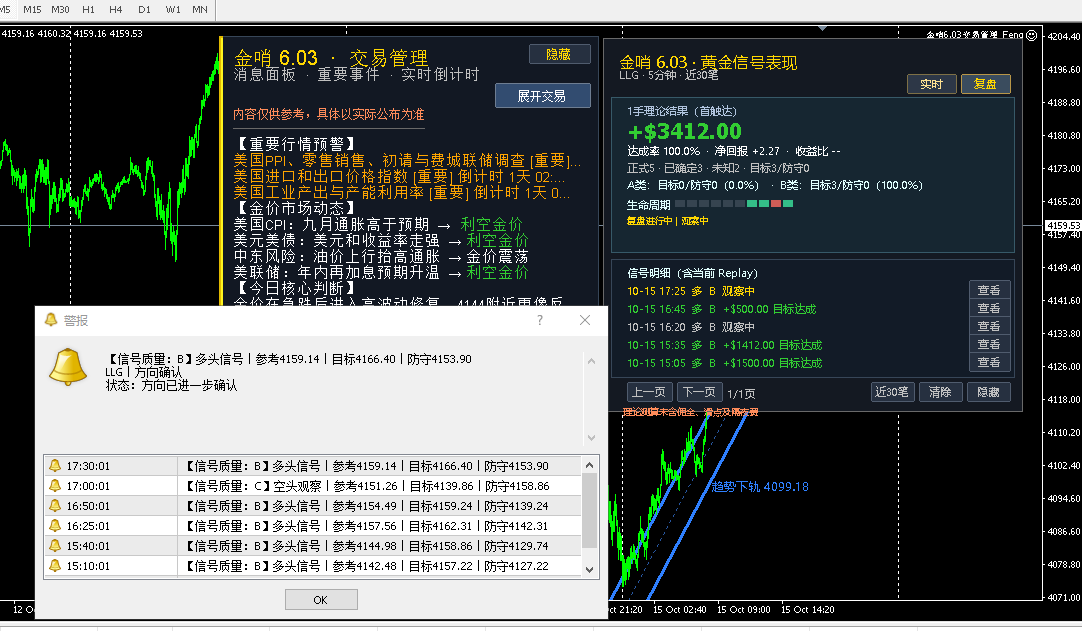Confirm alert dialog with OK
The height and width of the screenshot is (631, 1082).
[x=321, y=600]
